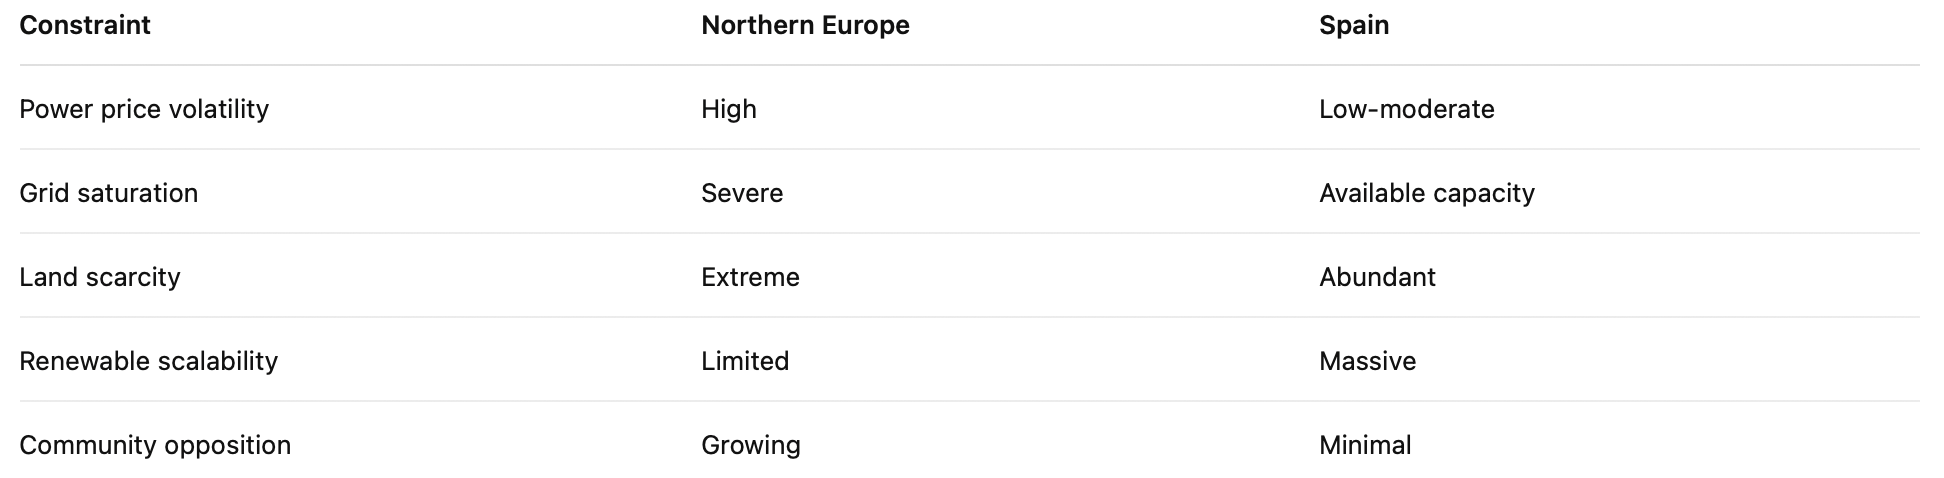Click the Limited value cell
Image resolution: width=1944 pixels, height=478 pixels.
(745, 361)
